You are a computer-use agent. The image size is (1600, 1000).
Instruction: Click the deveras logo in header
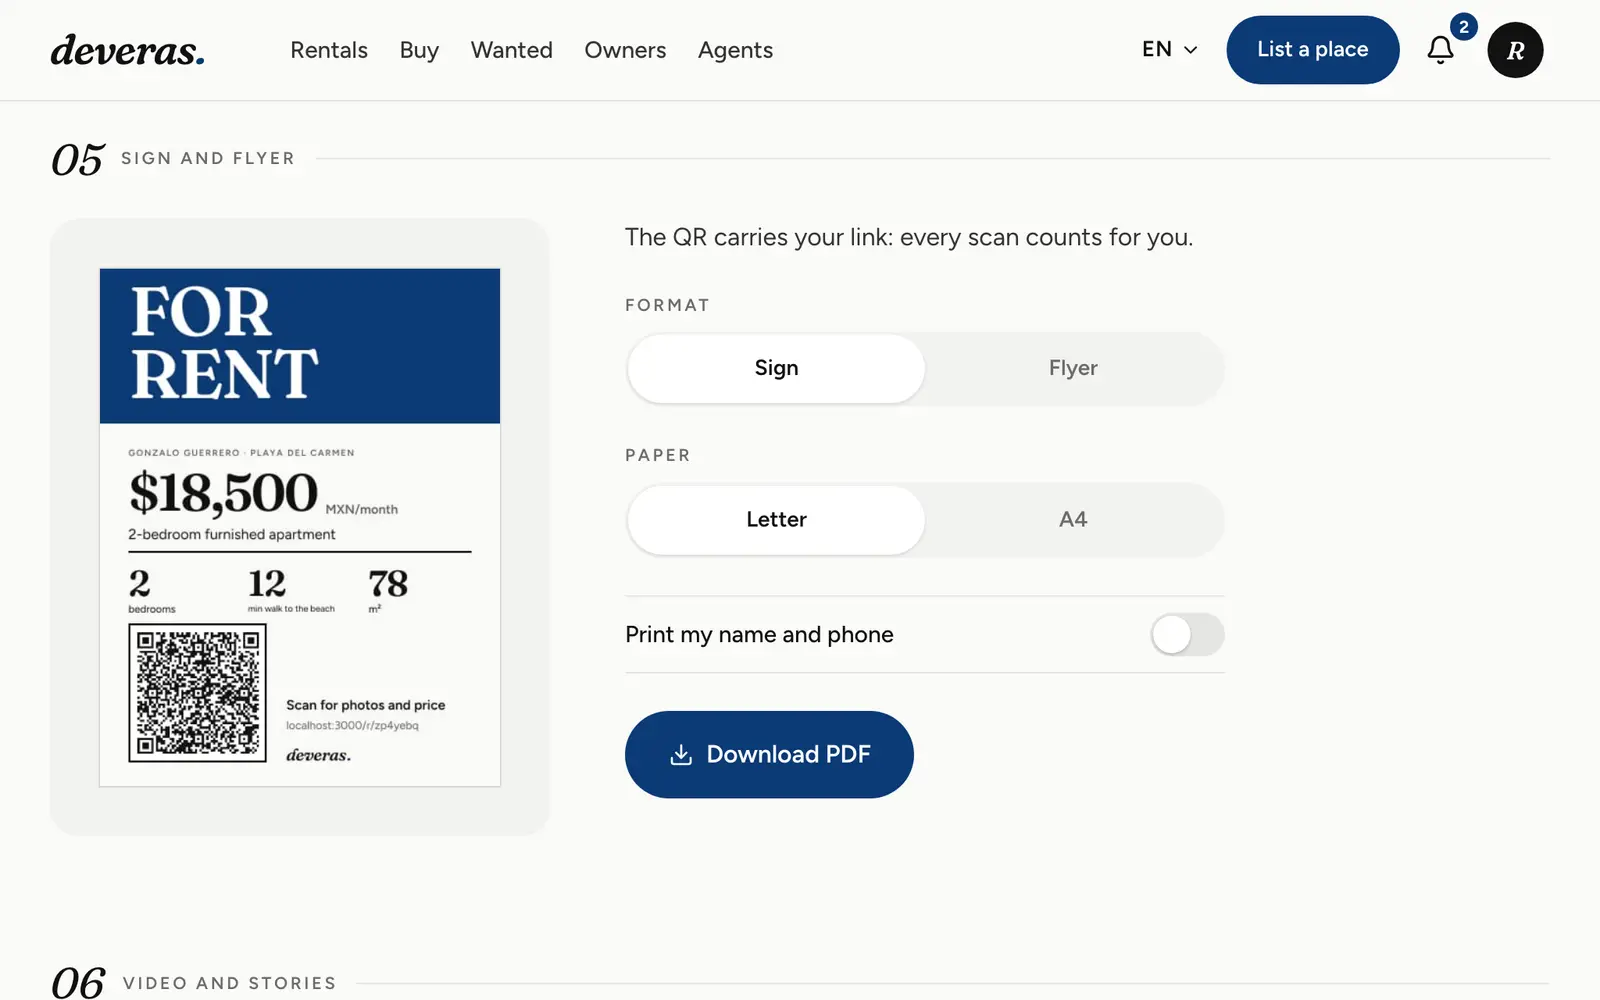tap(128, 50)
